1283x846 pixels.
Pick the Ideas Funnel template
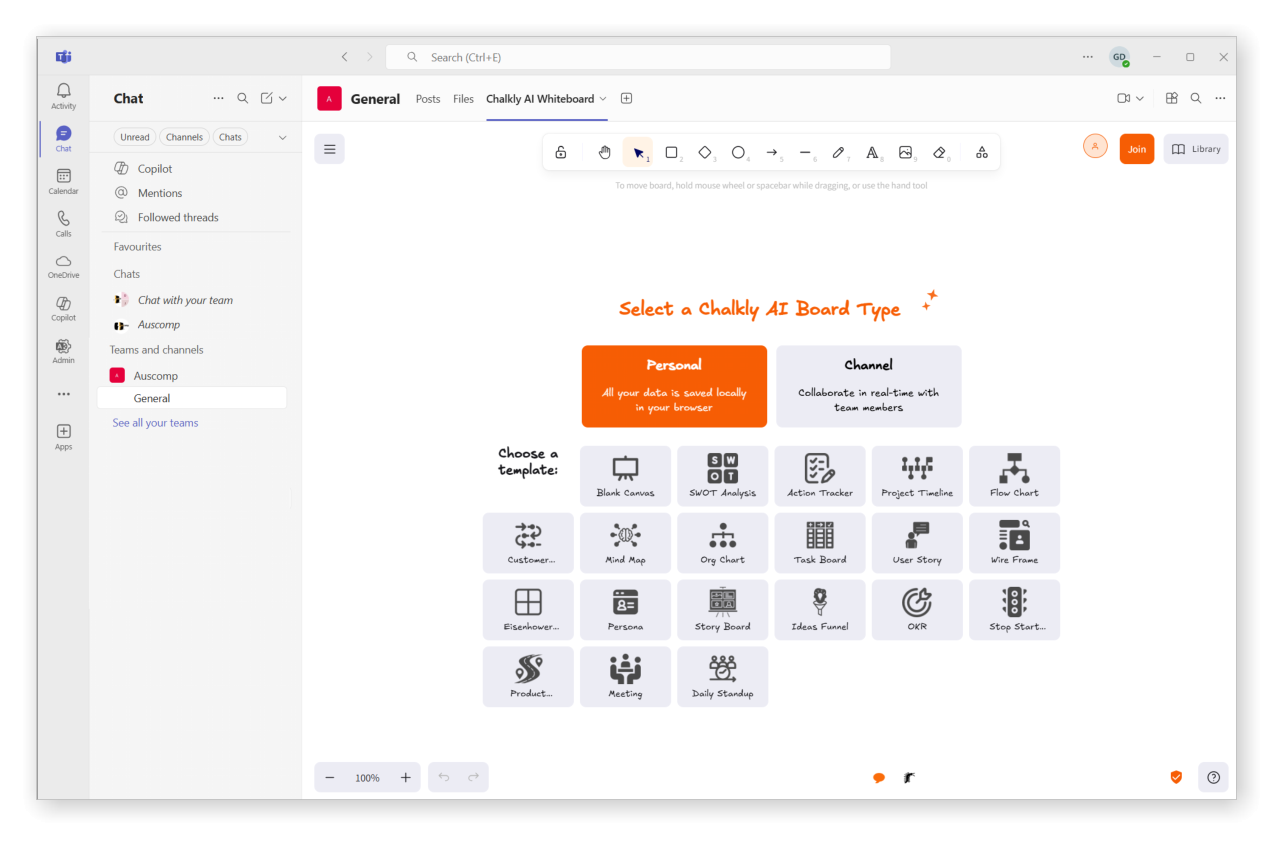tap(819, 610)
